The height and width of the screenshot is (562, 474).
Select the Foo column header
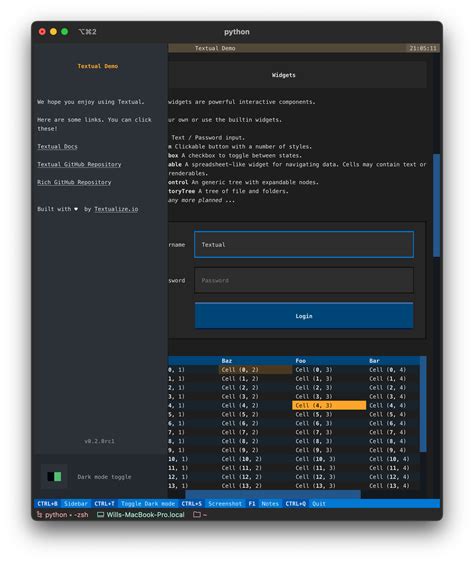tap(300, 361)
